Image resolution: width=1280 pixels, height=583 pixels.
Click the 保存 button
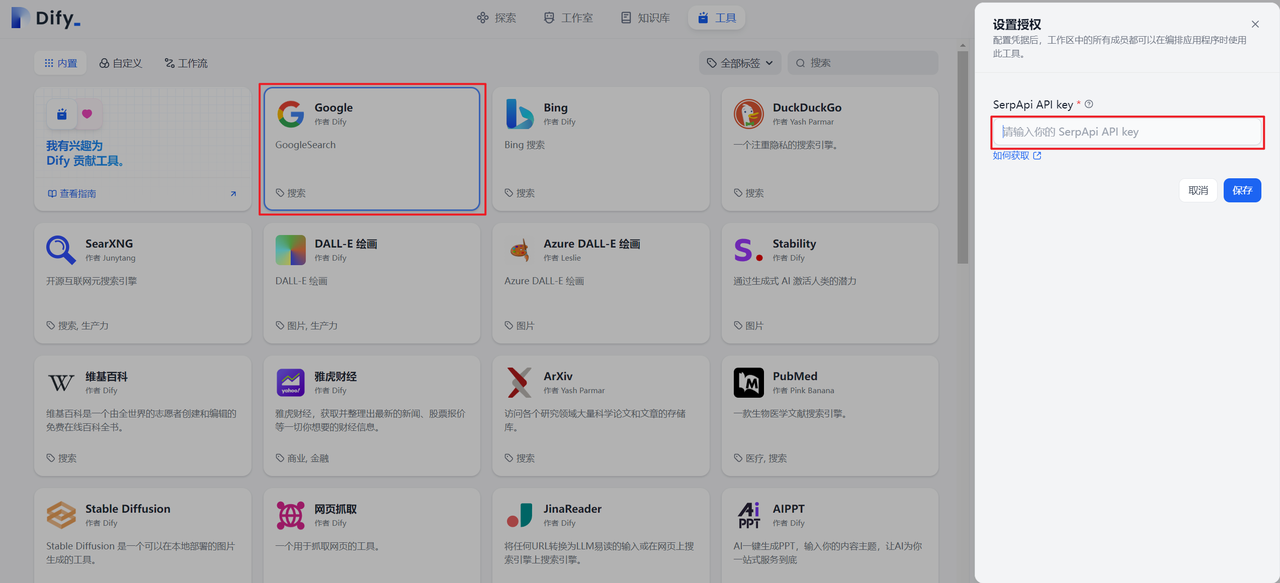pos(1242,190)
